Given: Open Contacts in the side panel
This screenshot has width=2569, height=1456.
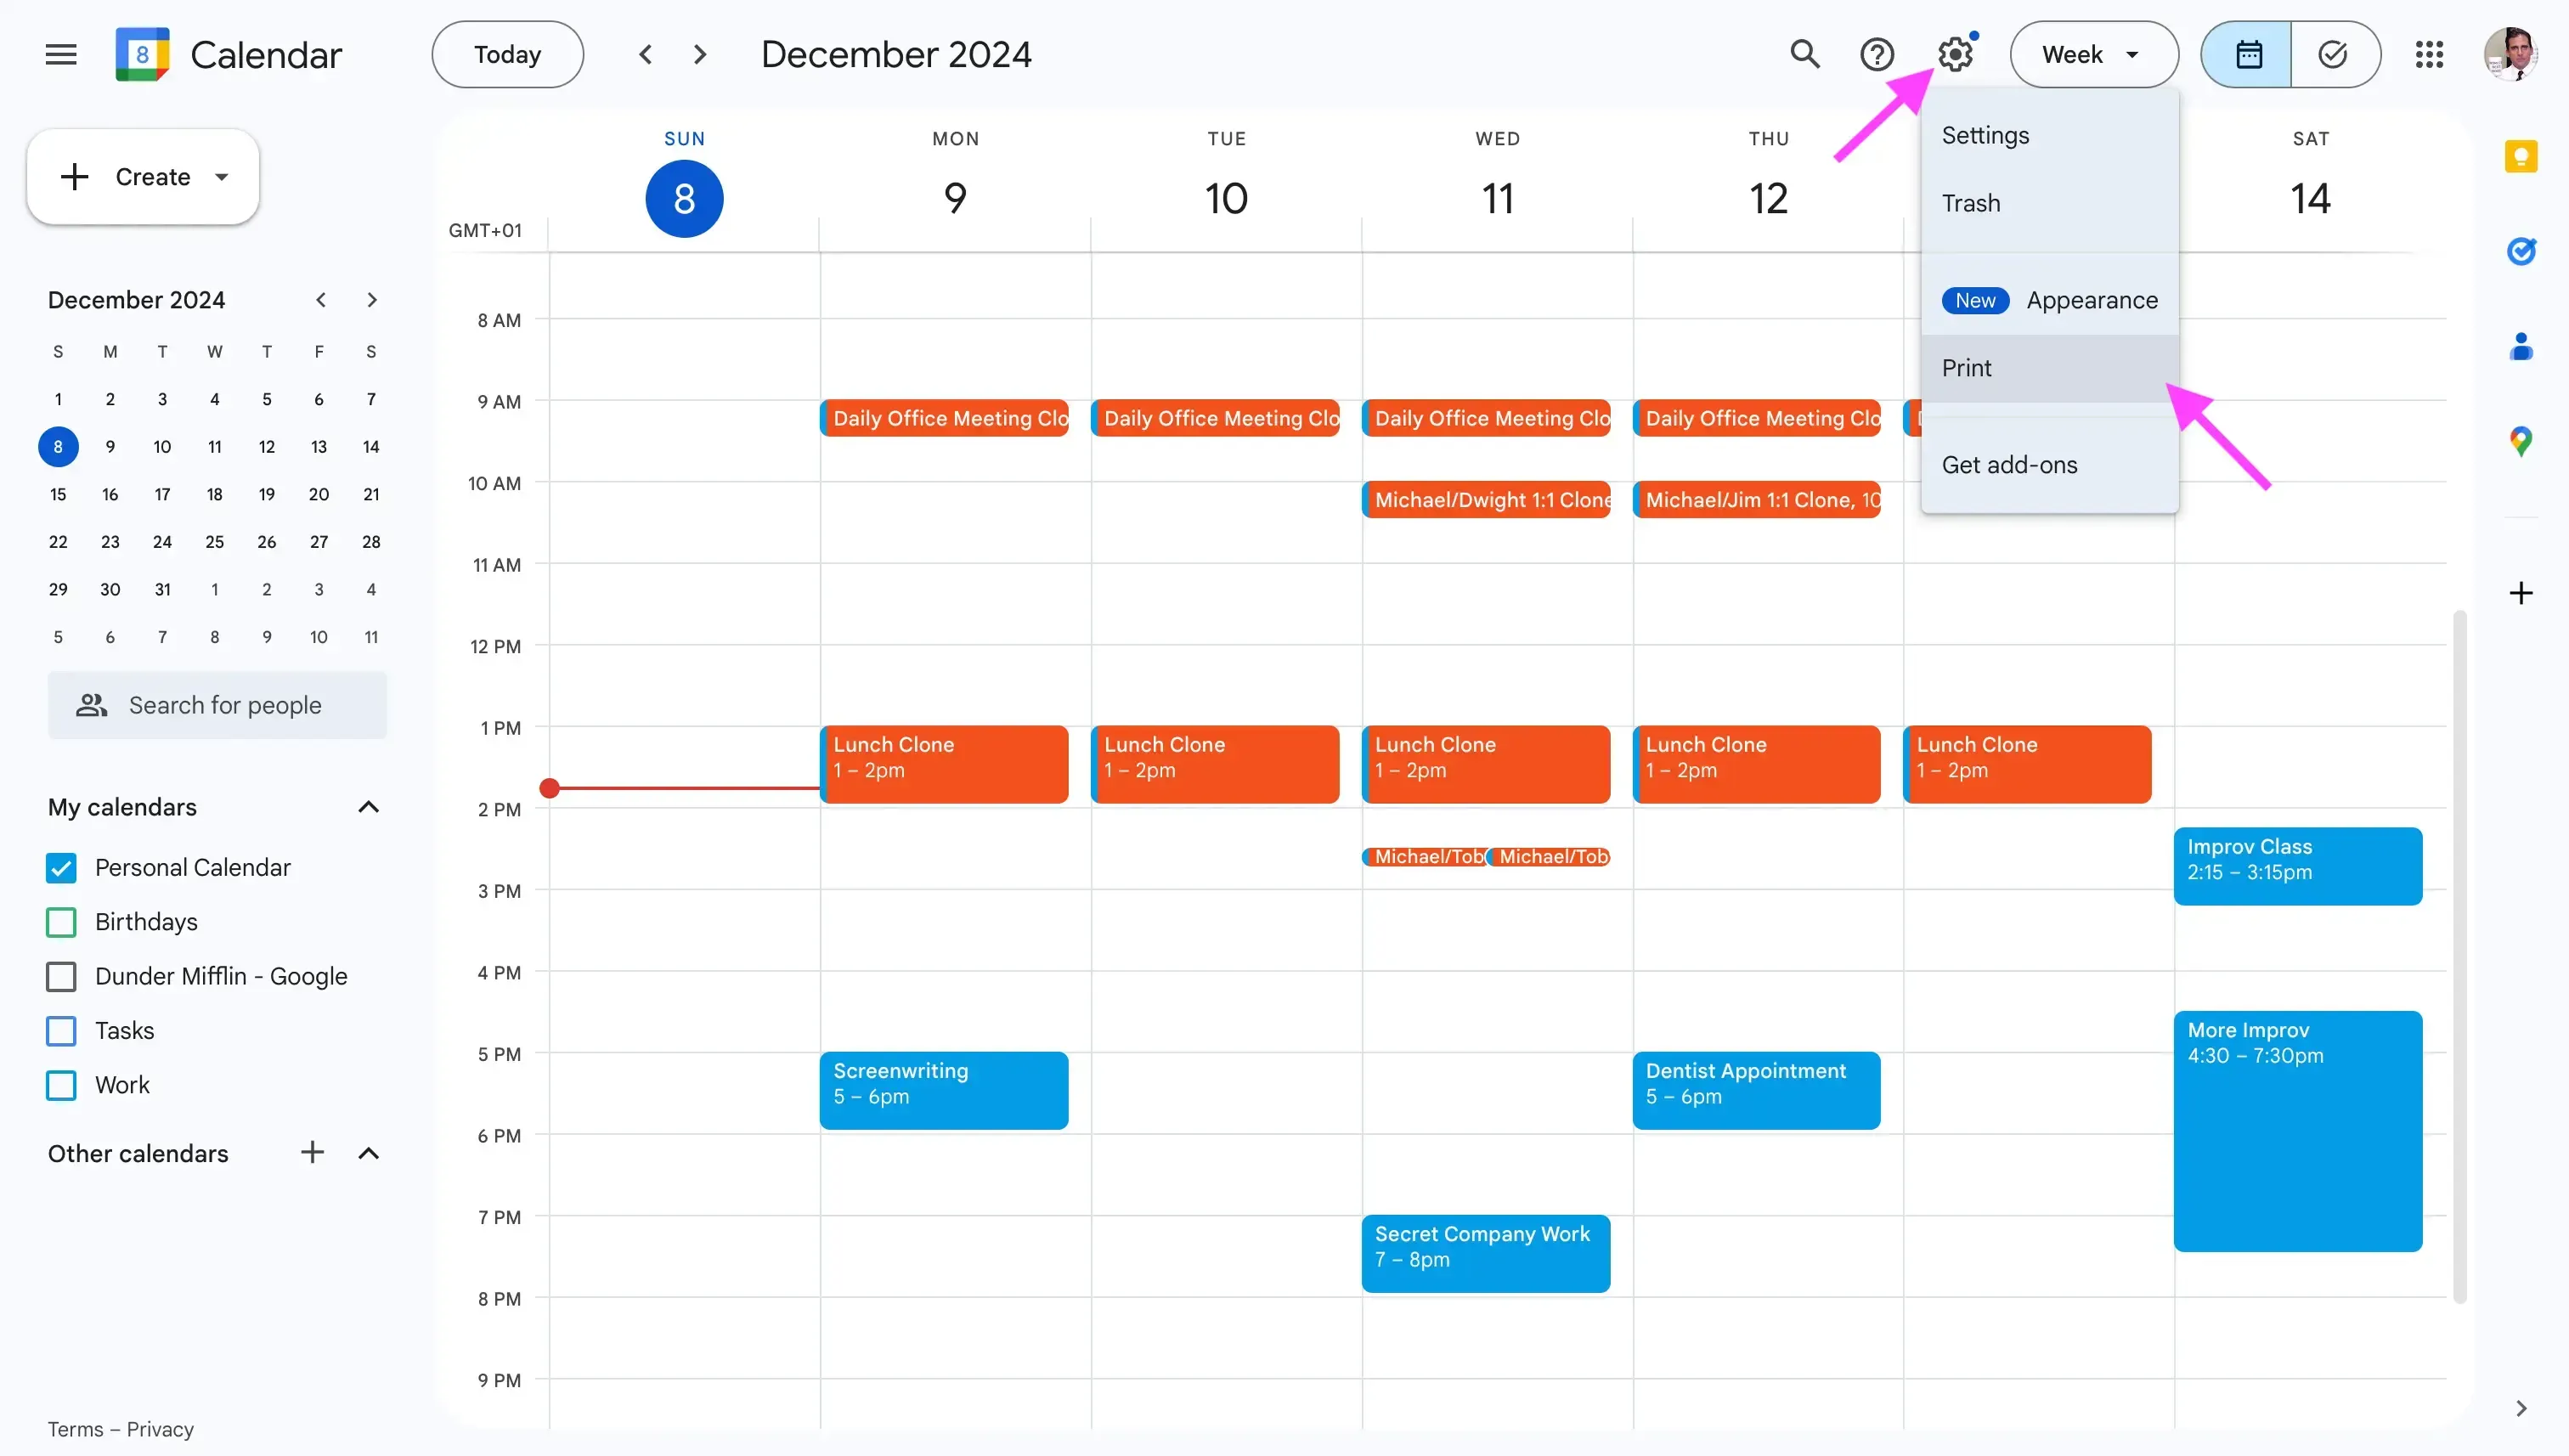Looking at the screenshot, I should tap(2523, 345).
